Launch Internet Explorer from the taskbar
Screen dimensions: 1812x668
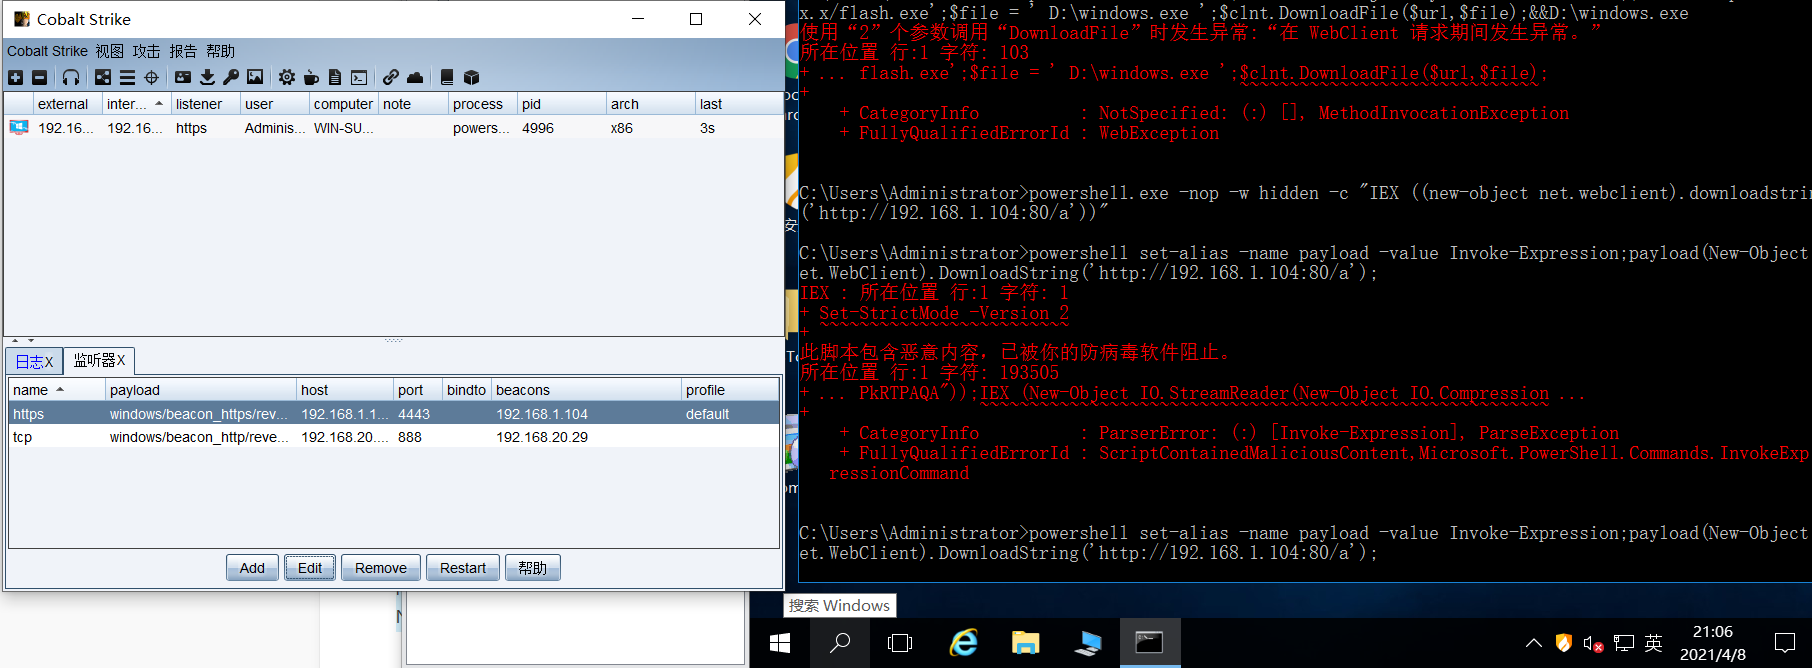click(x=963, y=643)
